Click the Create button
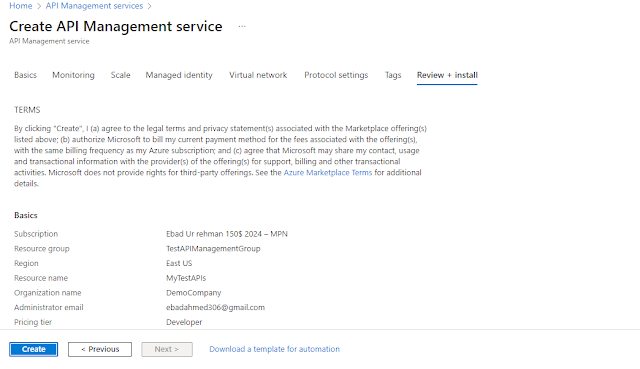This screenshot has height=369, width=640. (x=33, y=349)
